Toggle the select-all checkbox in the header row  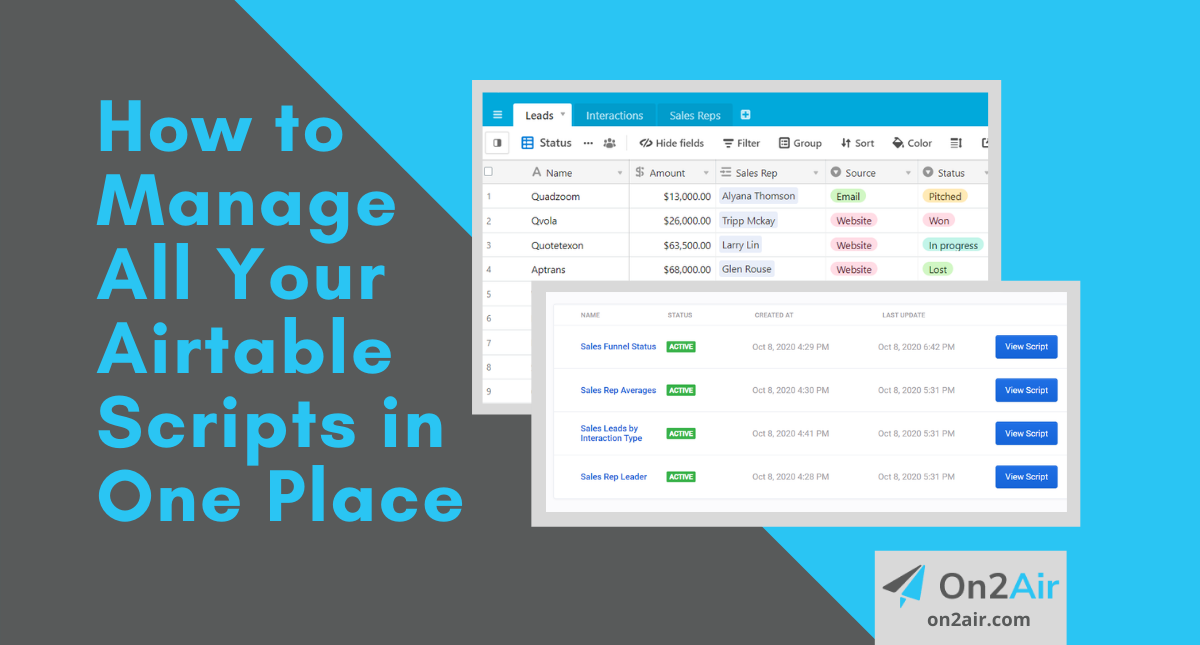487,171
